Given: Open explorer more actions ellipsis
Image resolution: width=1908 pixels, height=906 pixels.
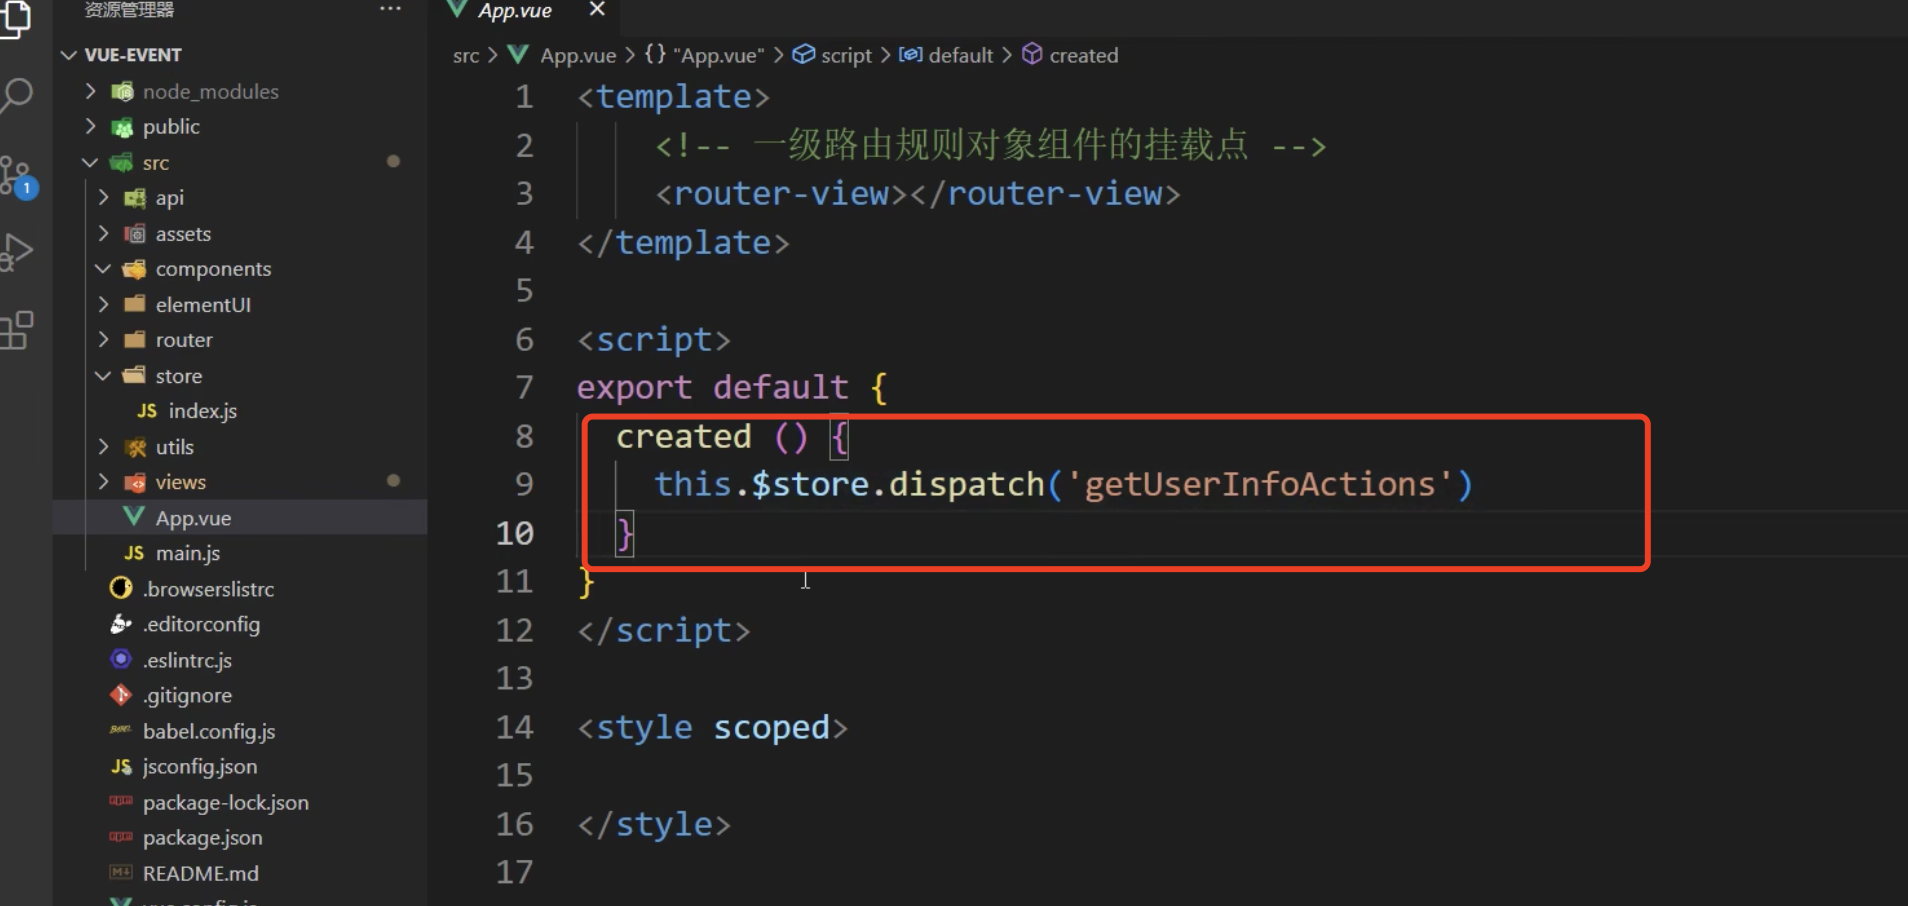Looking at the screenshot, I should pos(390,9).
